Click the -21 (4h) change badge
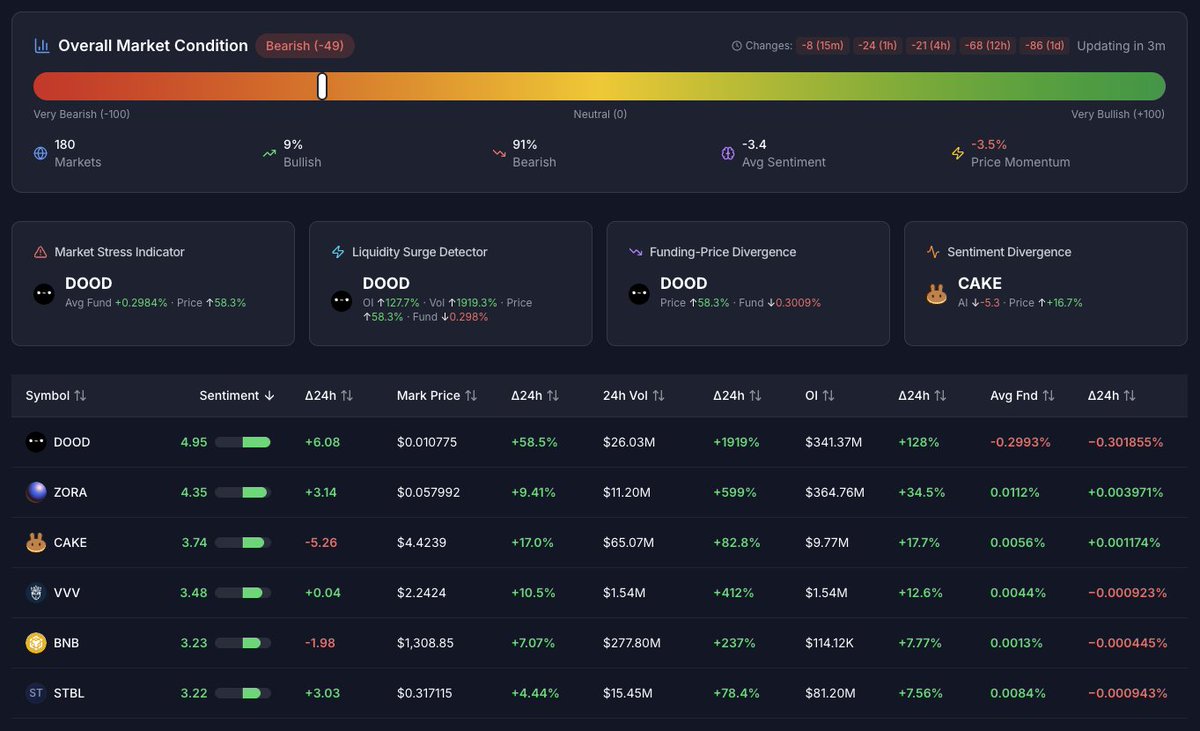Image resolution: width=1200 pixels, height=731 pixels. (x=930, y=46)
